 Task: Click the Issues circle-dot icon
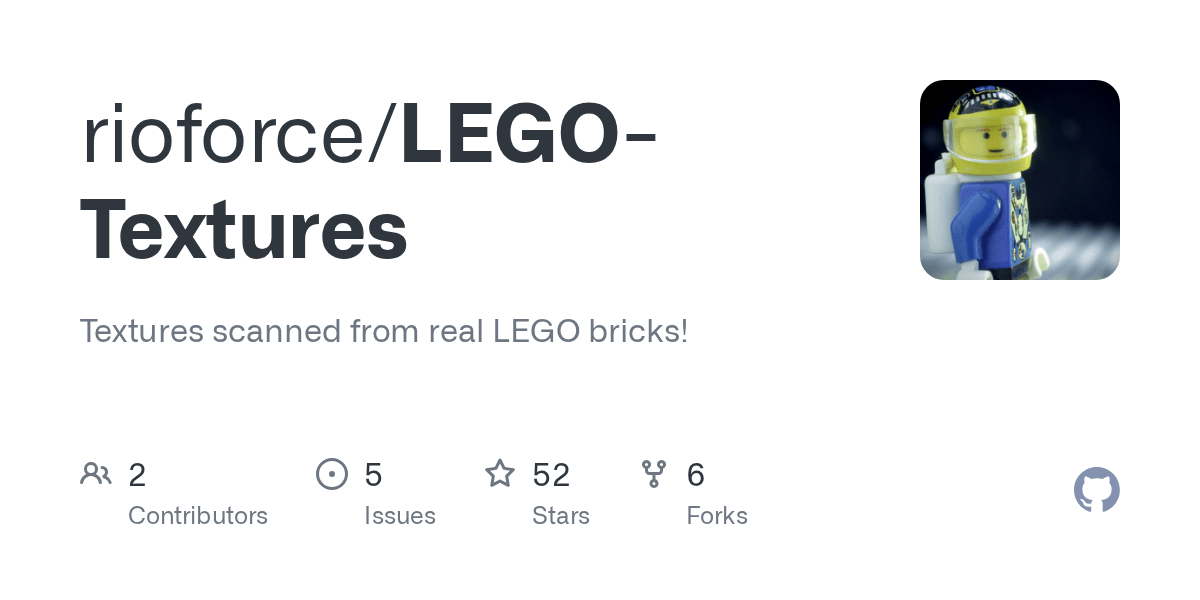(x=332, y=474)
